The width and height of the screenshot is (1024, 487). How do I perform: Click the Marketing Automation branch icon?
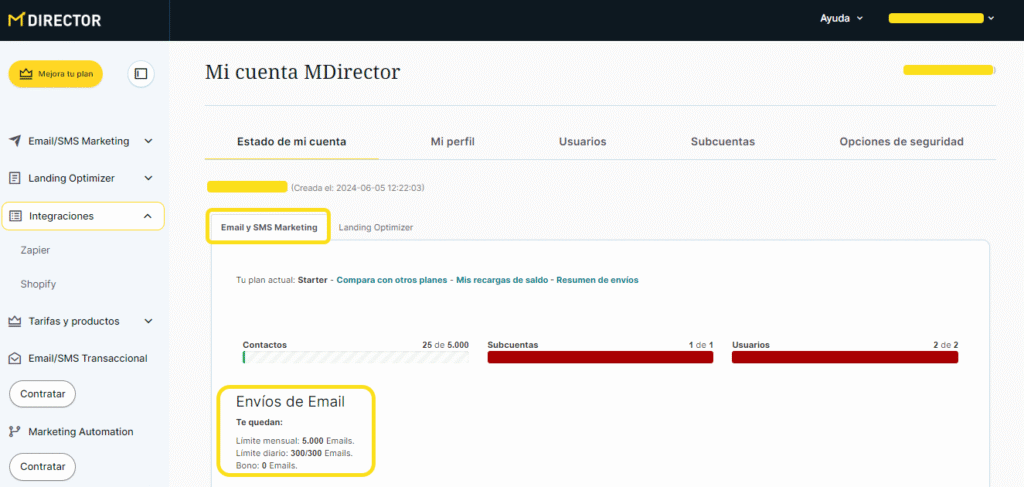coord(15,432)
